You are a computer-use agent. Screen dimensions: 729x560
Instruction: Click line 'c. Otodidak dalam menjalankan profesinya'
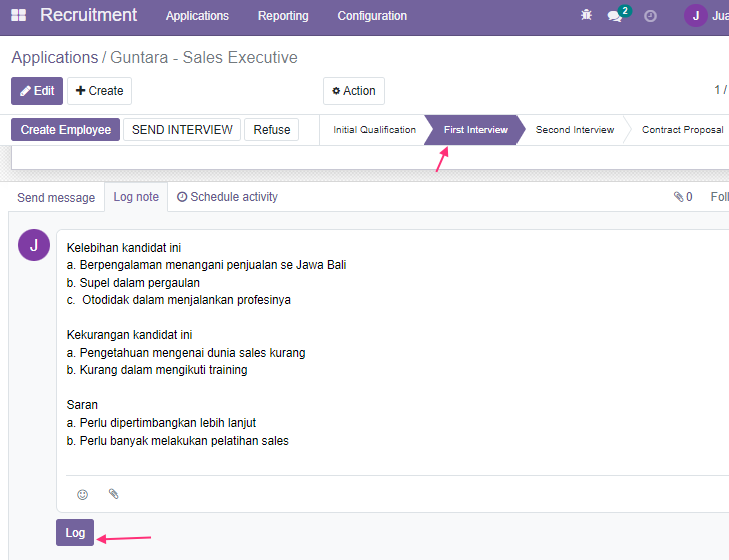179,300
